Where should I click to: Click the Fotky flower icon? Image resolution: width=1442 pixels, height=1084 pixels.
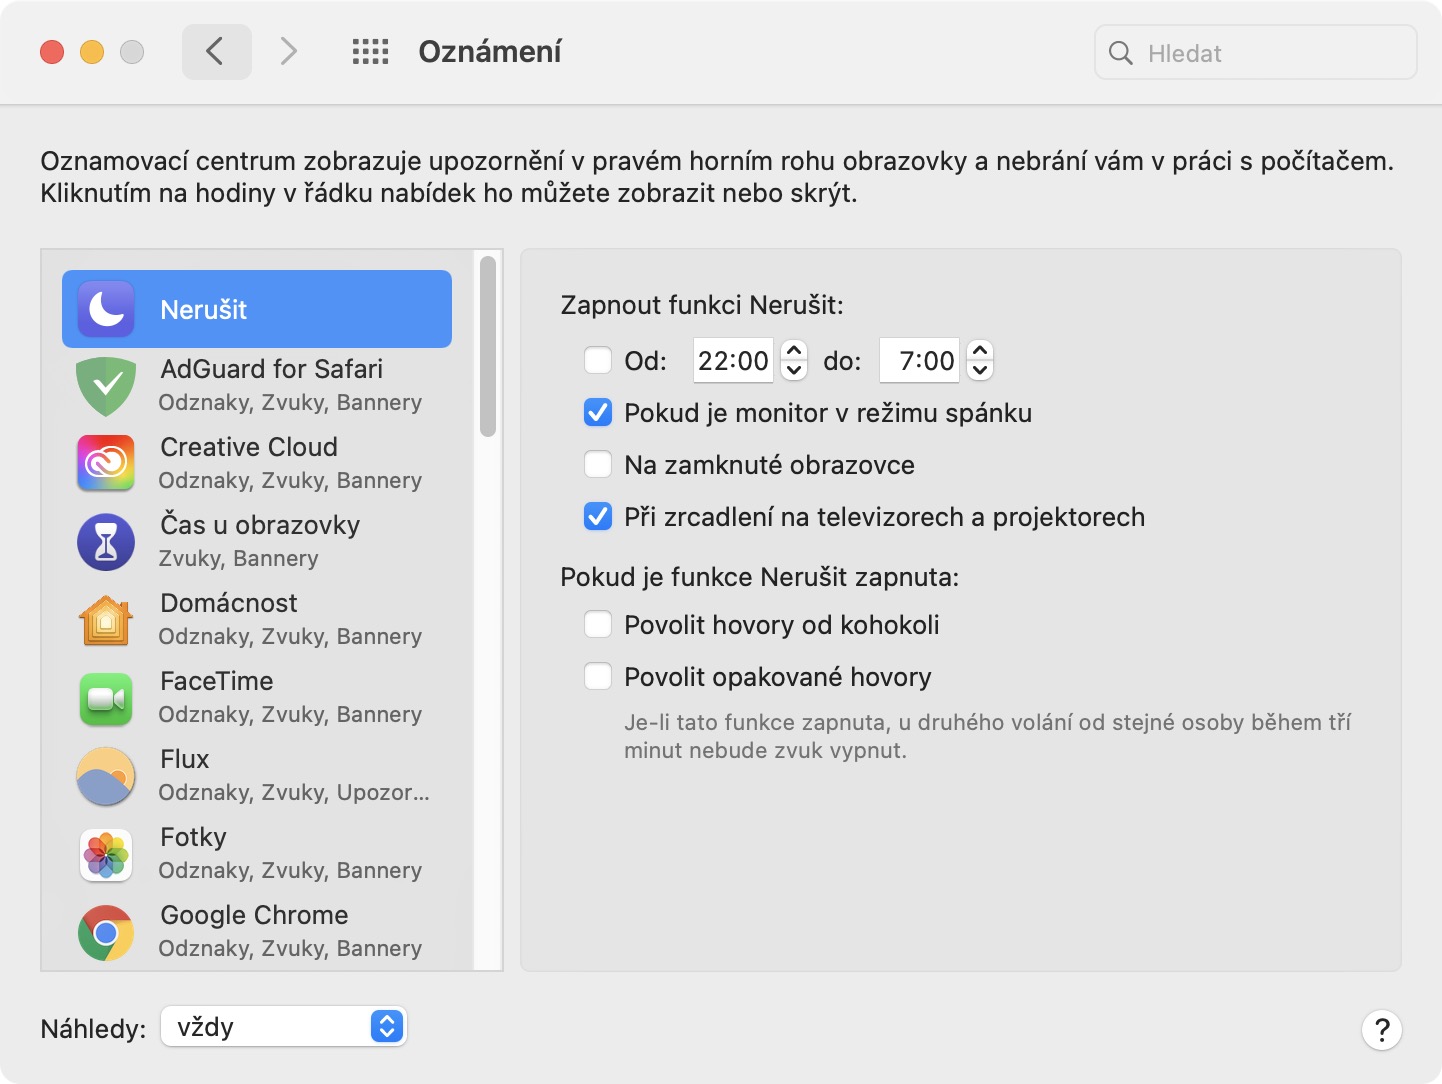pyautogui.click(x=106, y=854)
